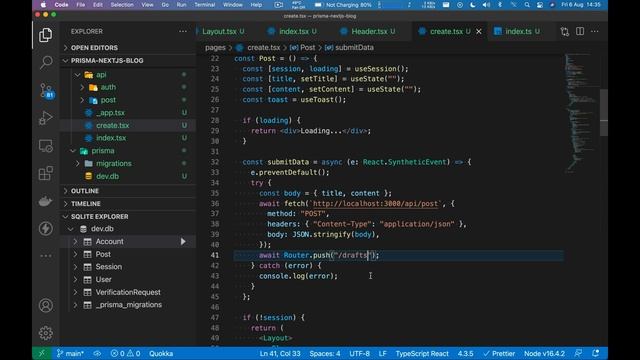
Task: Open the Extensions view
Action: coord(45,173)
